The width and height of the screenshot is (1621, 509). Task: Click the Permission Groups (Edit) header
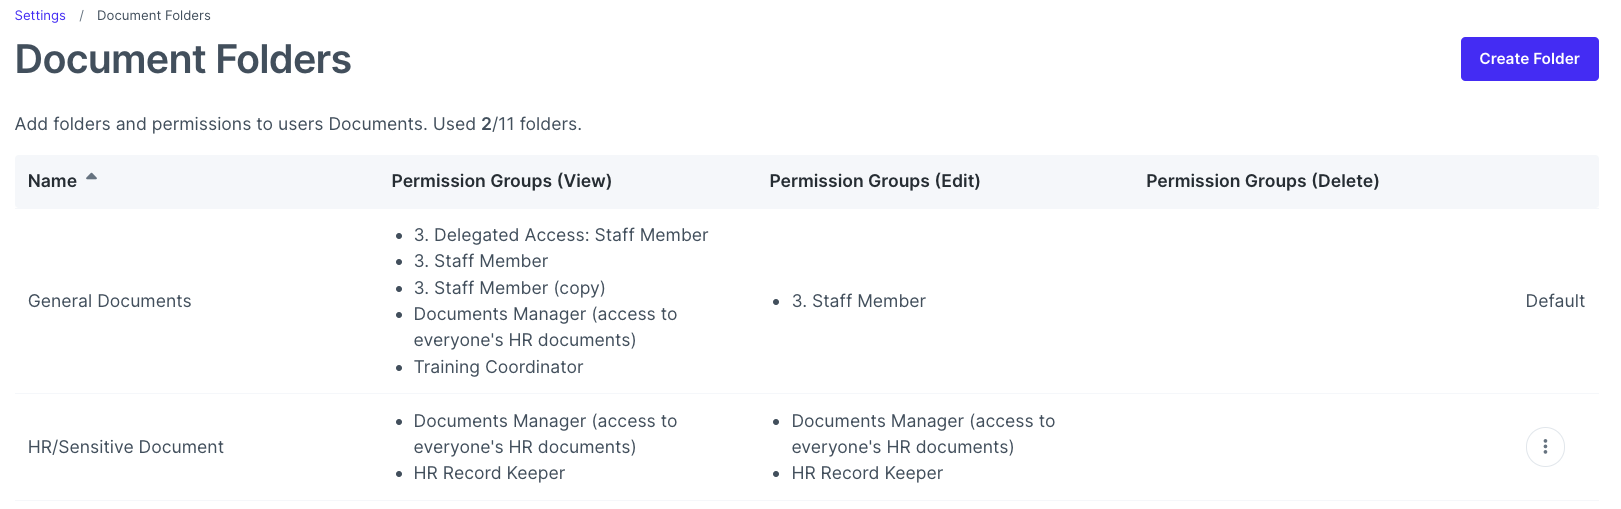pyautogui.click(x=874, y=181)
